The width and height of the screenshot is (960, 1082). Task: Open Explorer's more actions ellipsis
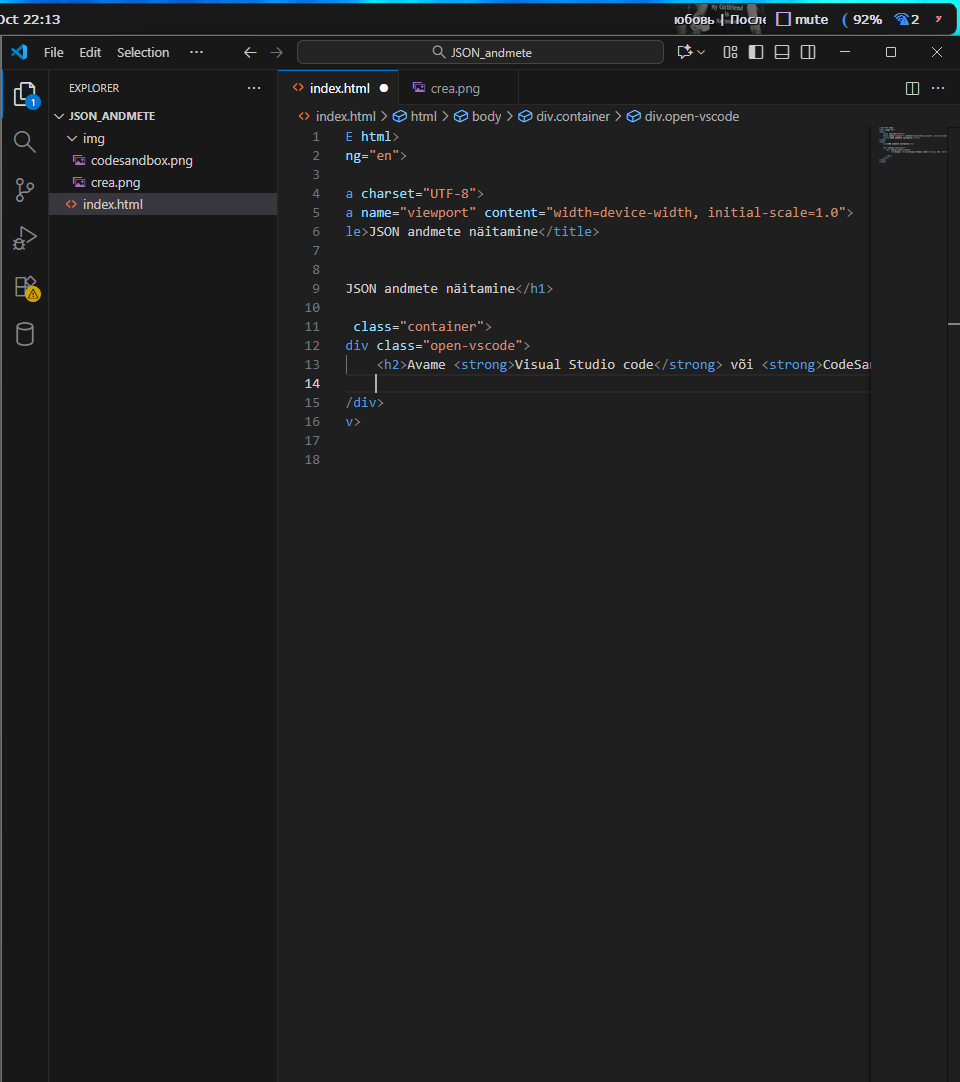coord(254,88)
